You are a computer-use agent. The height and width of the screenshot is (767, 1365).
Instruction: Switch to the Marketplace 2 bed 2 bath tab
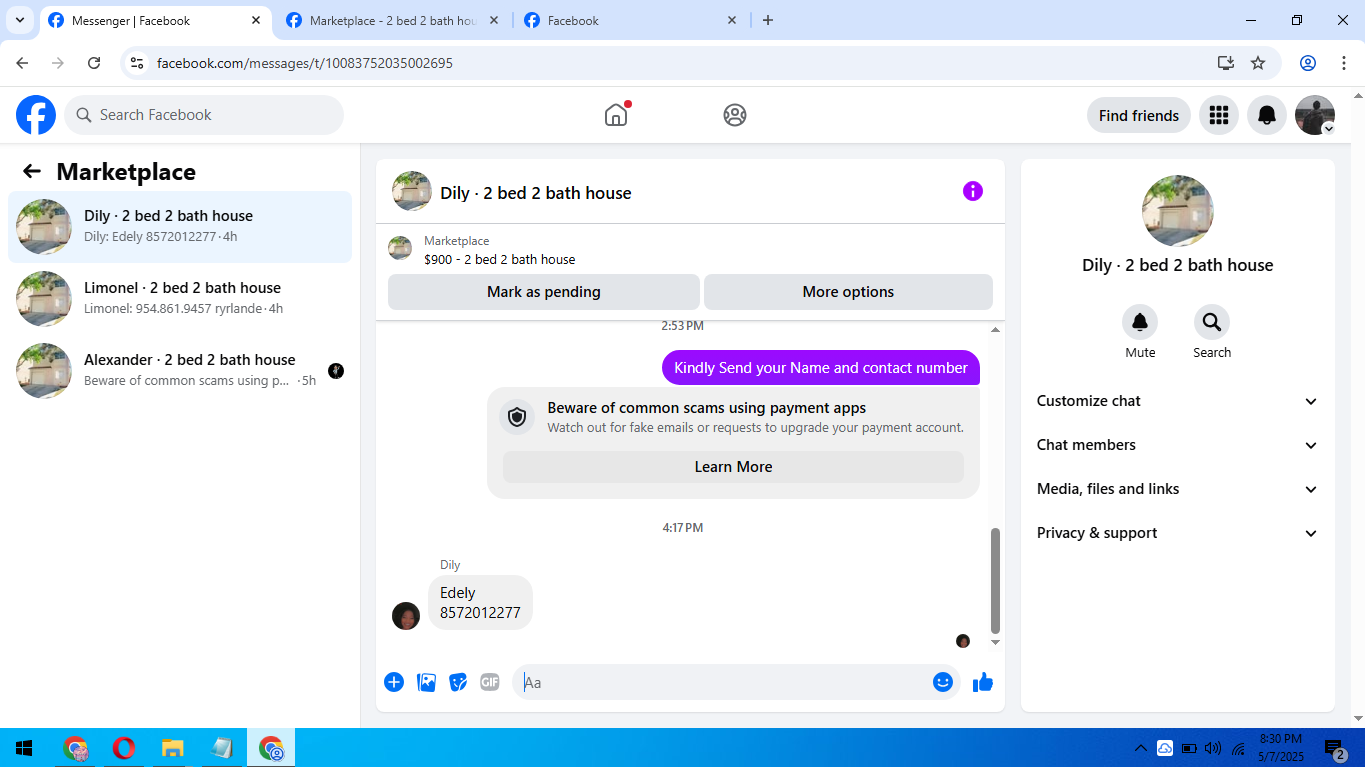(x=393, y=20)
